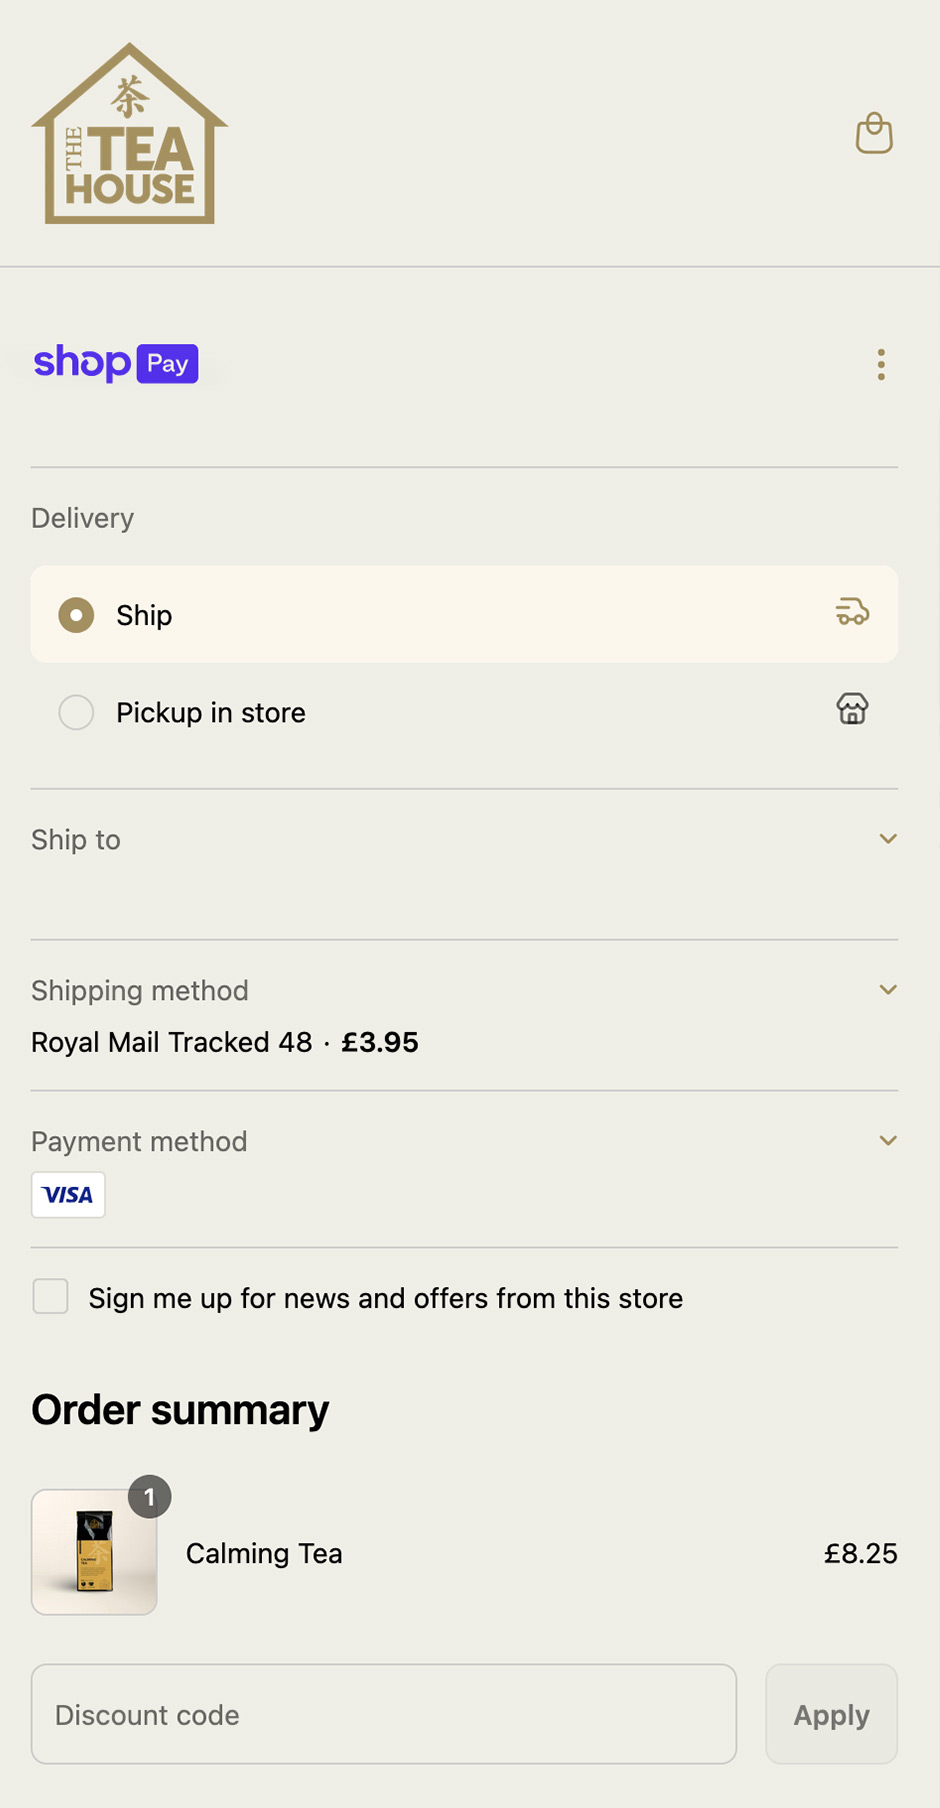Click the store pickup icon

[852, 709]
